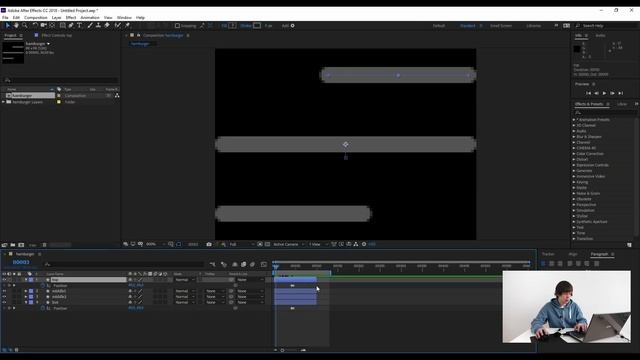Select the Selection arrow tool

click(7, 25)
